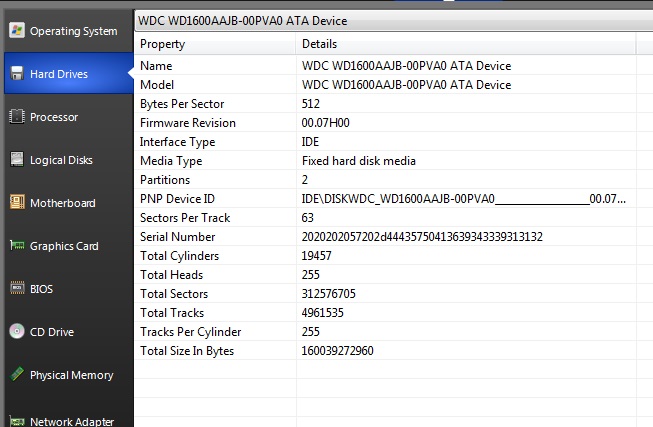Click the Operating System Windows flag icon

17,30
